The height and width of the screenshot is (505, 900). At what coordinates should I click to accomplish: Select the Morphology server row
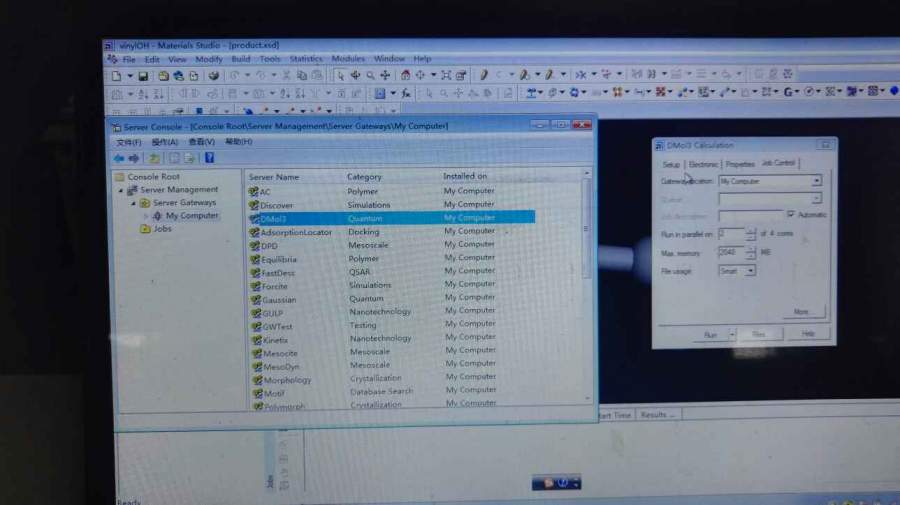click(391, 379)
